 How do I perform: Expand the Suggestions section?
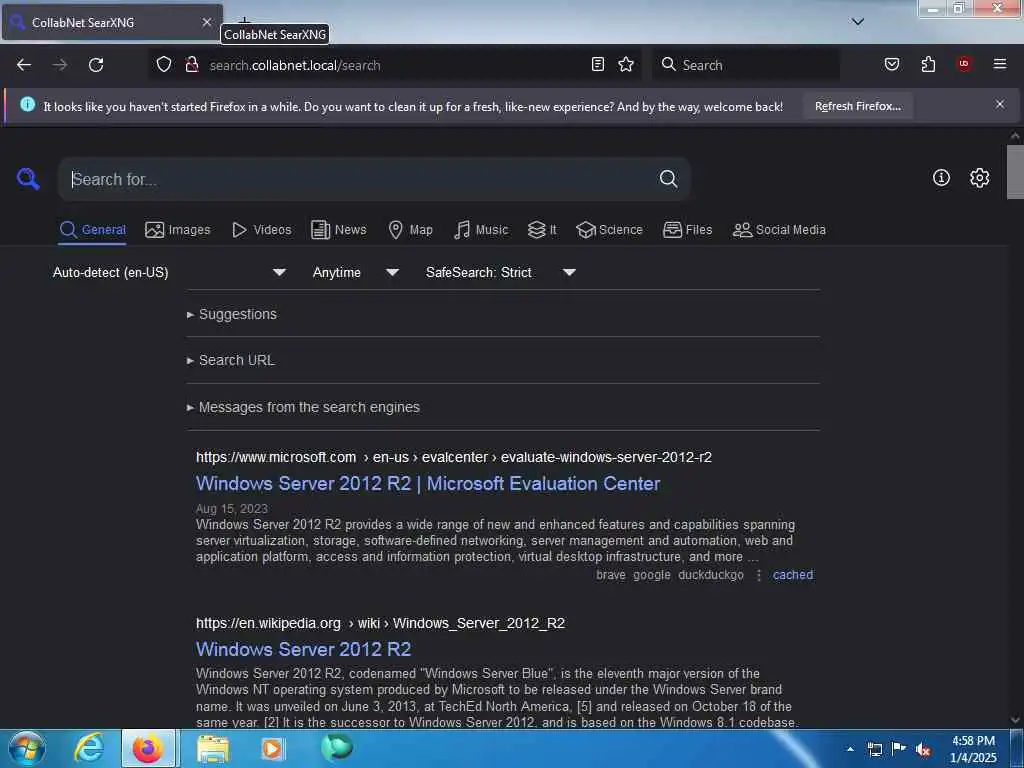(232, 314)
